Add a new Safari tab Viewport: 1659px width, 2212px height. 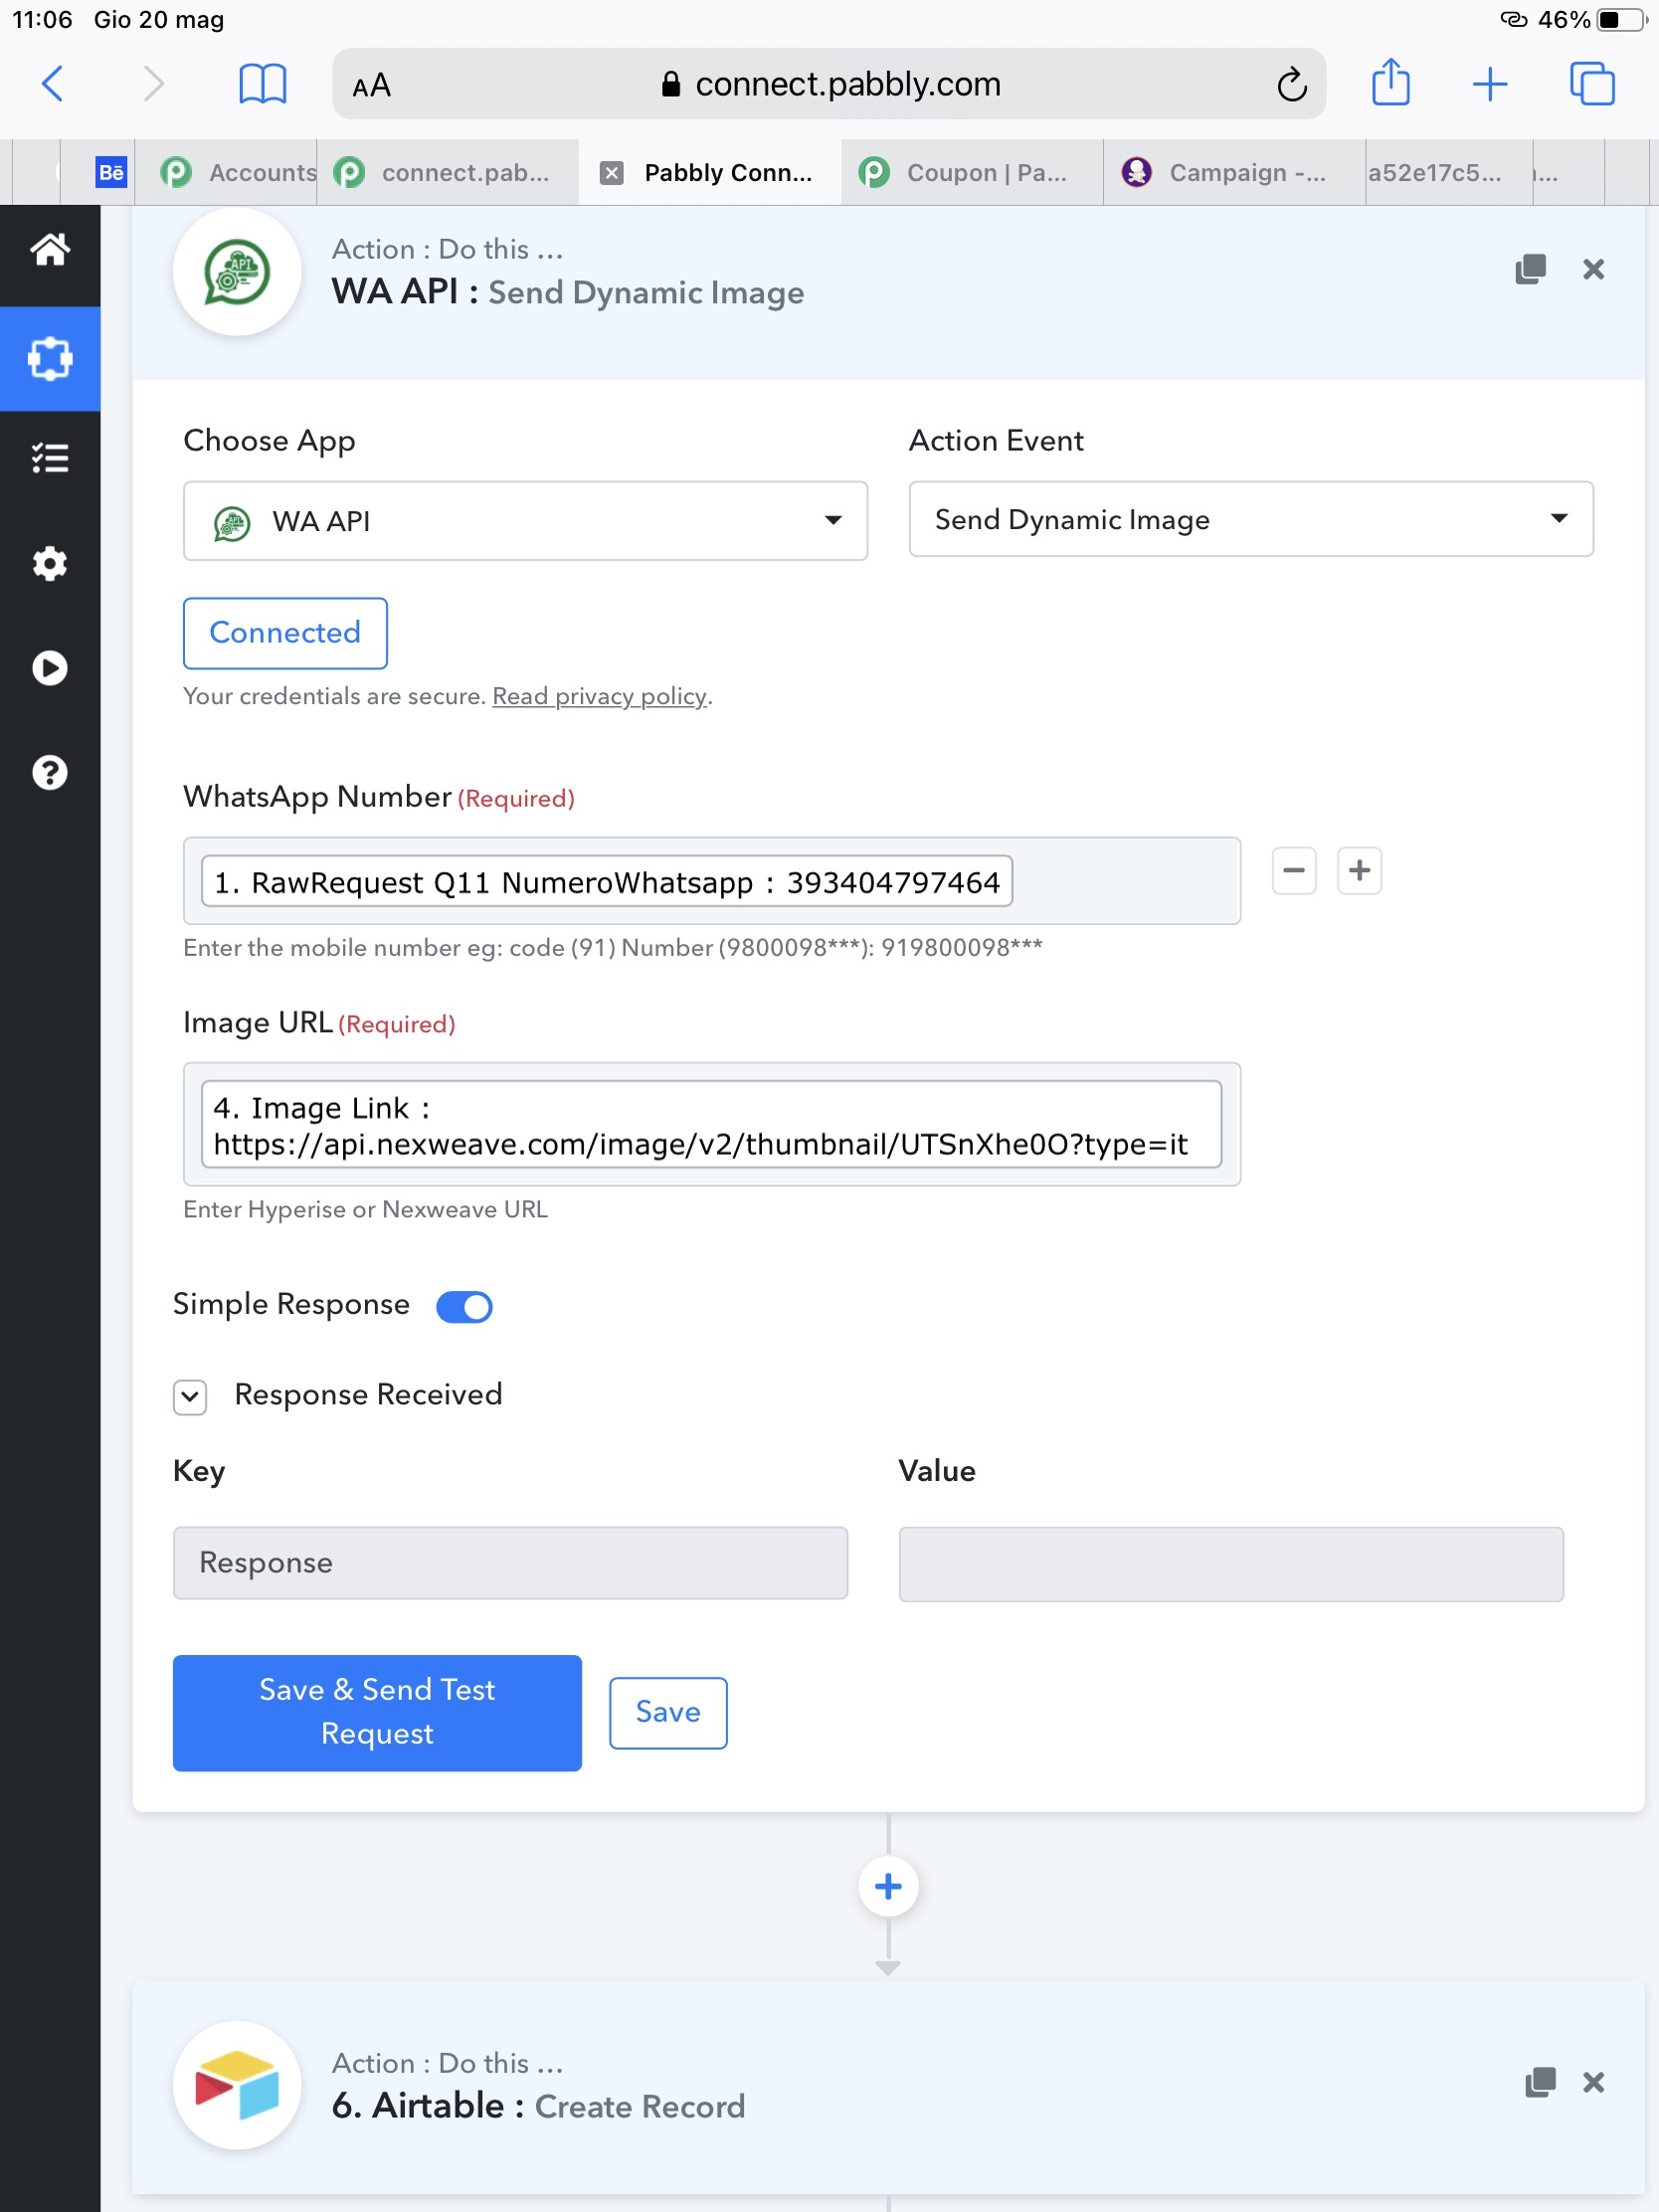click(x=1490, y=84)
